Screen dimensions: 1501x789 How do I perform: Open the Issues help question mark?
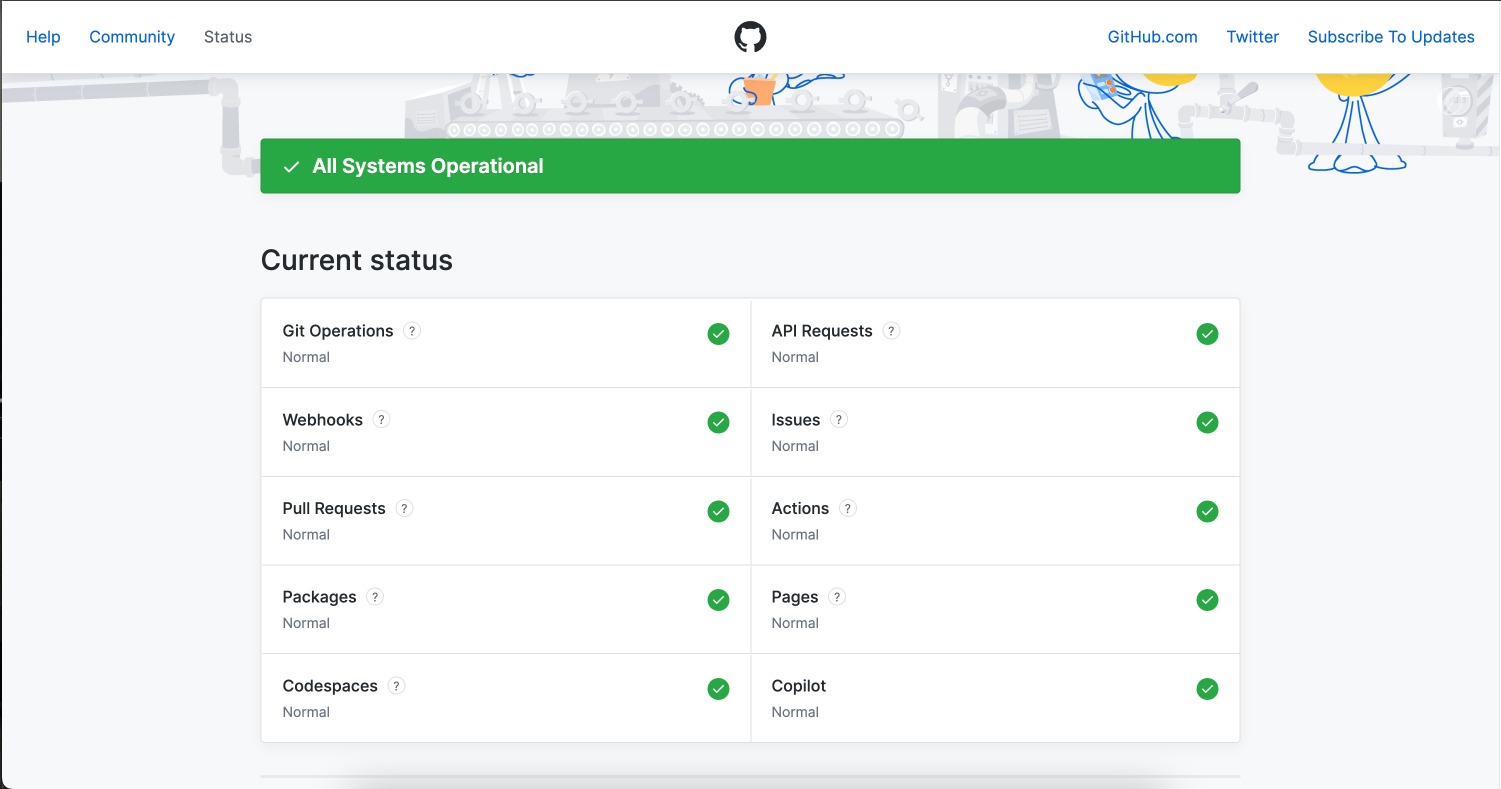point(839,420)
